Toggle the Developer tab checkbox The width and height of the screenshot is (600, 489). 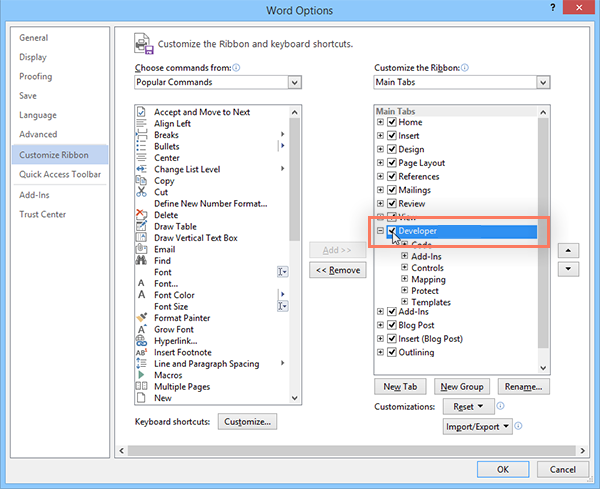click(x=393, y=232)
